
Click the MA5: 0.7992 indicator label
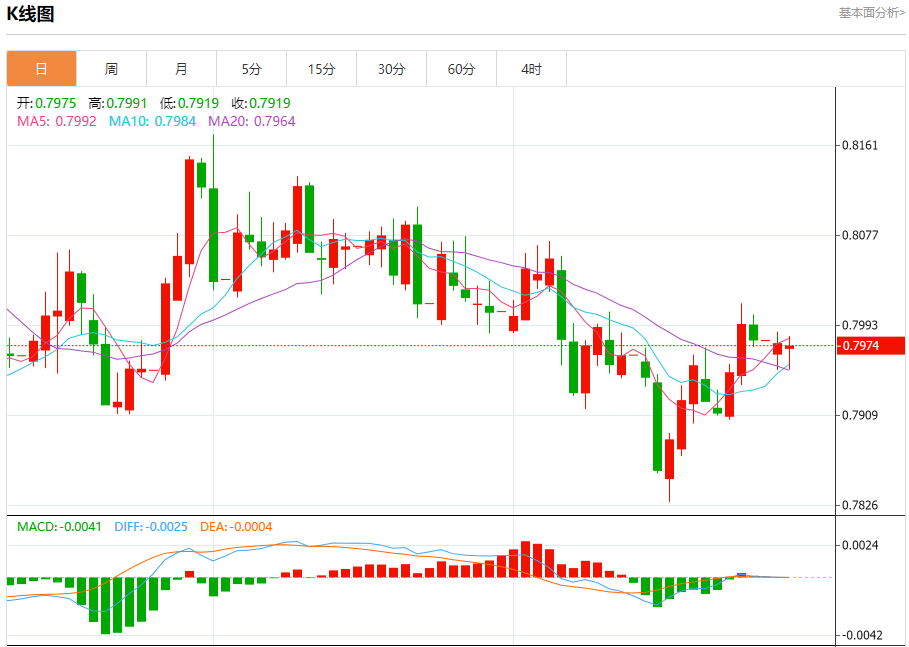[x=57, y=121]
